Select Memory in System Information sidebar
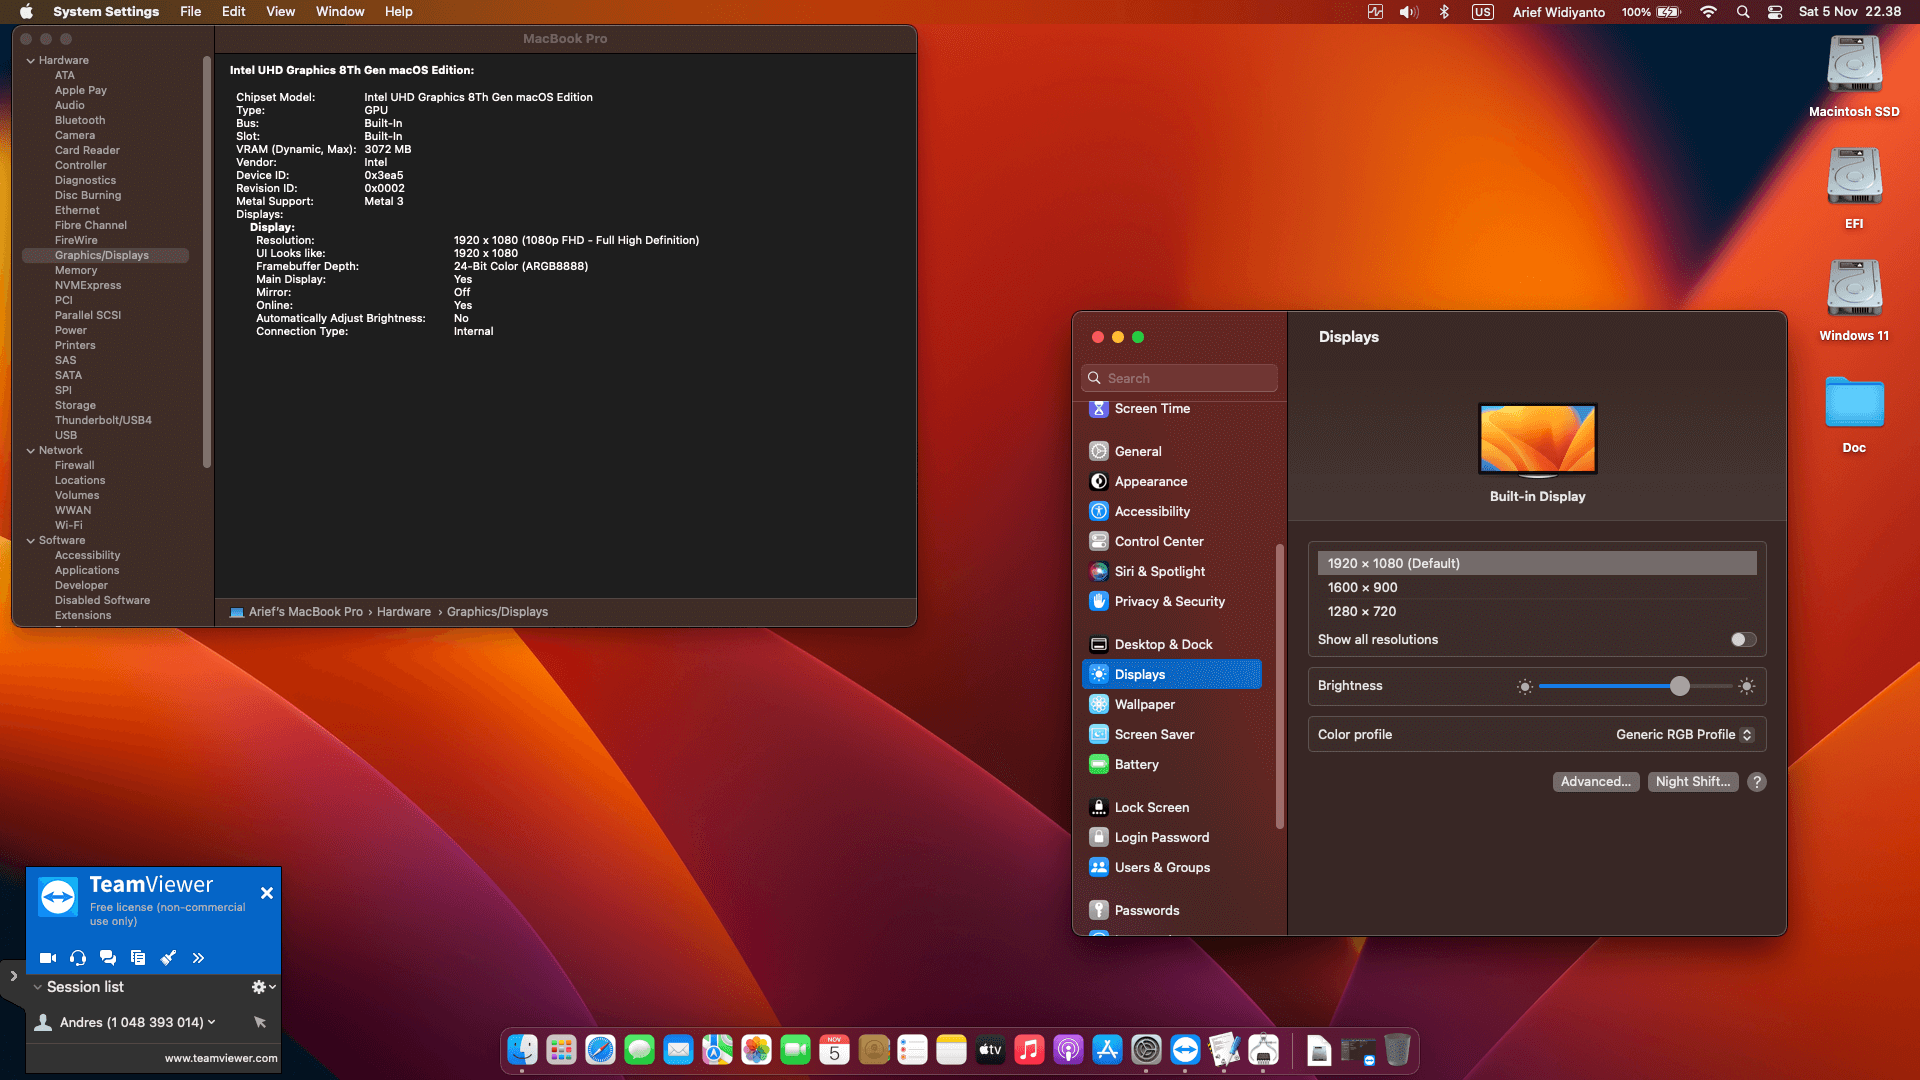Viewport: 1920px width, 1080px height. [76, 270]
